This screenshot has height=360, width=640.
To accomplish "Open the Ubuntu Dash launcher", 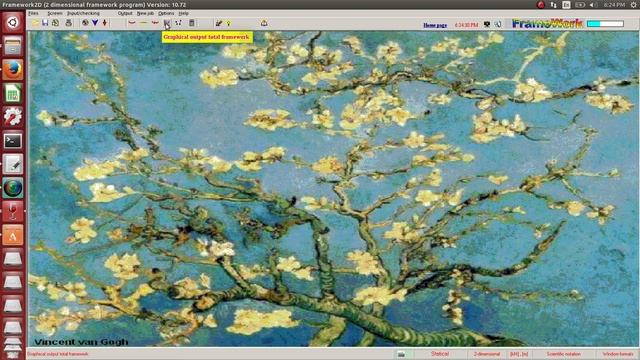I will 13,22.
